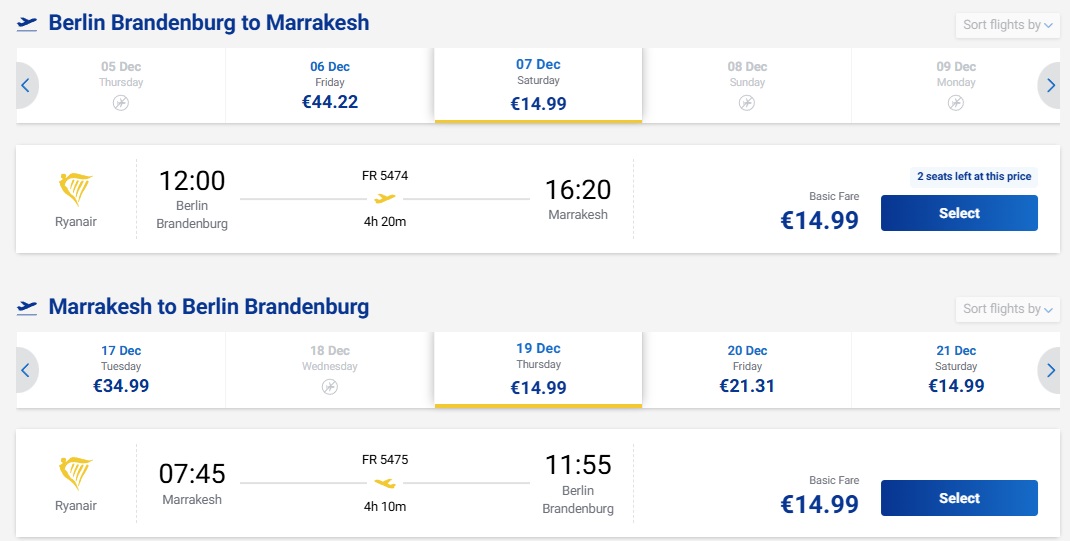The width and height of the screenshot is (1070, 541).
Task: Click the no-flight icon on 05 Dec Thursday
Action: 121,103
